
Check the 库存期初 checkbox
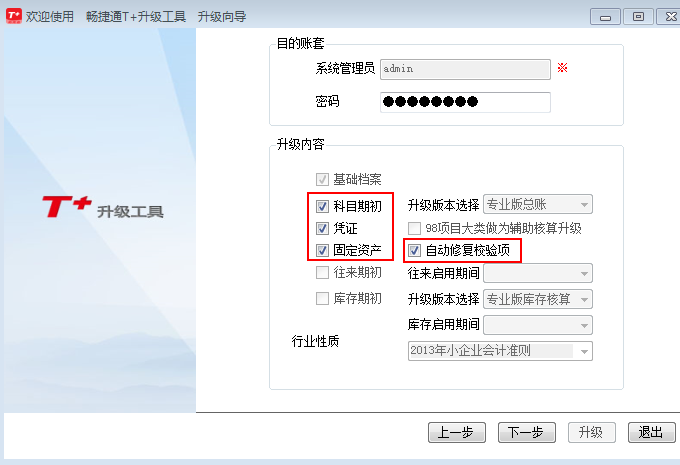tap(322, 298)
